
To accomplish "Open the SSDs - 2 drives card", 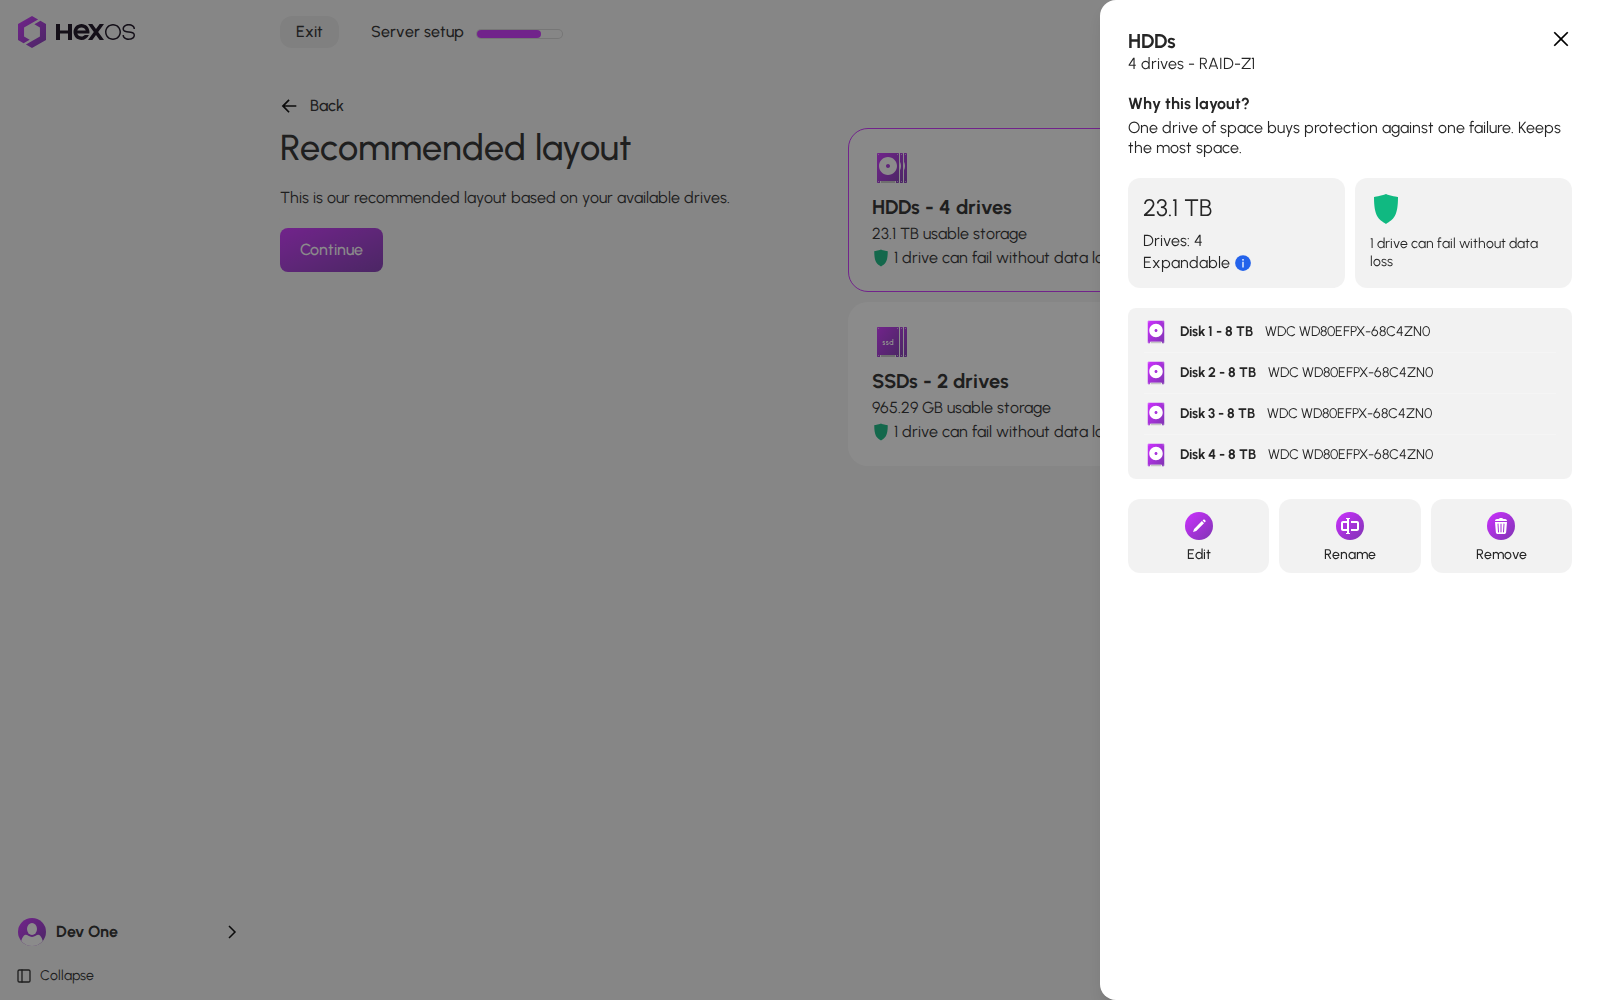I will (x=974, y=384).
